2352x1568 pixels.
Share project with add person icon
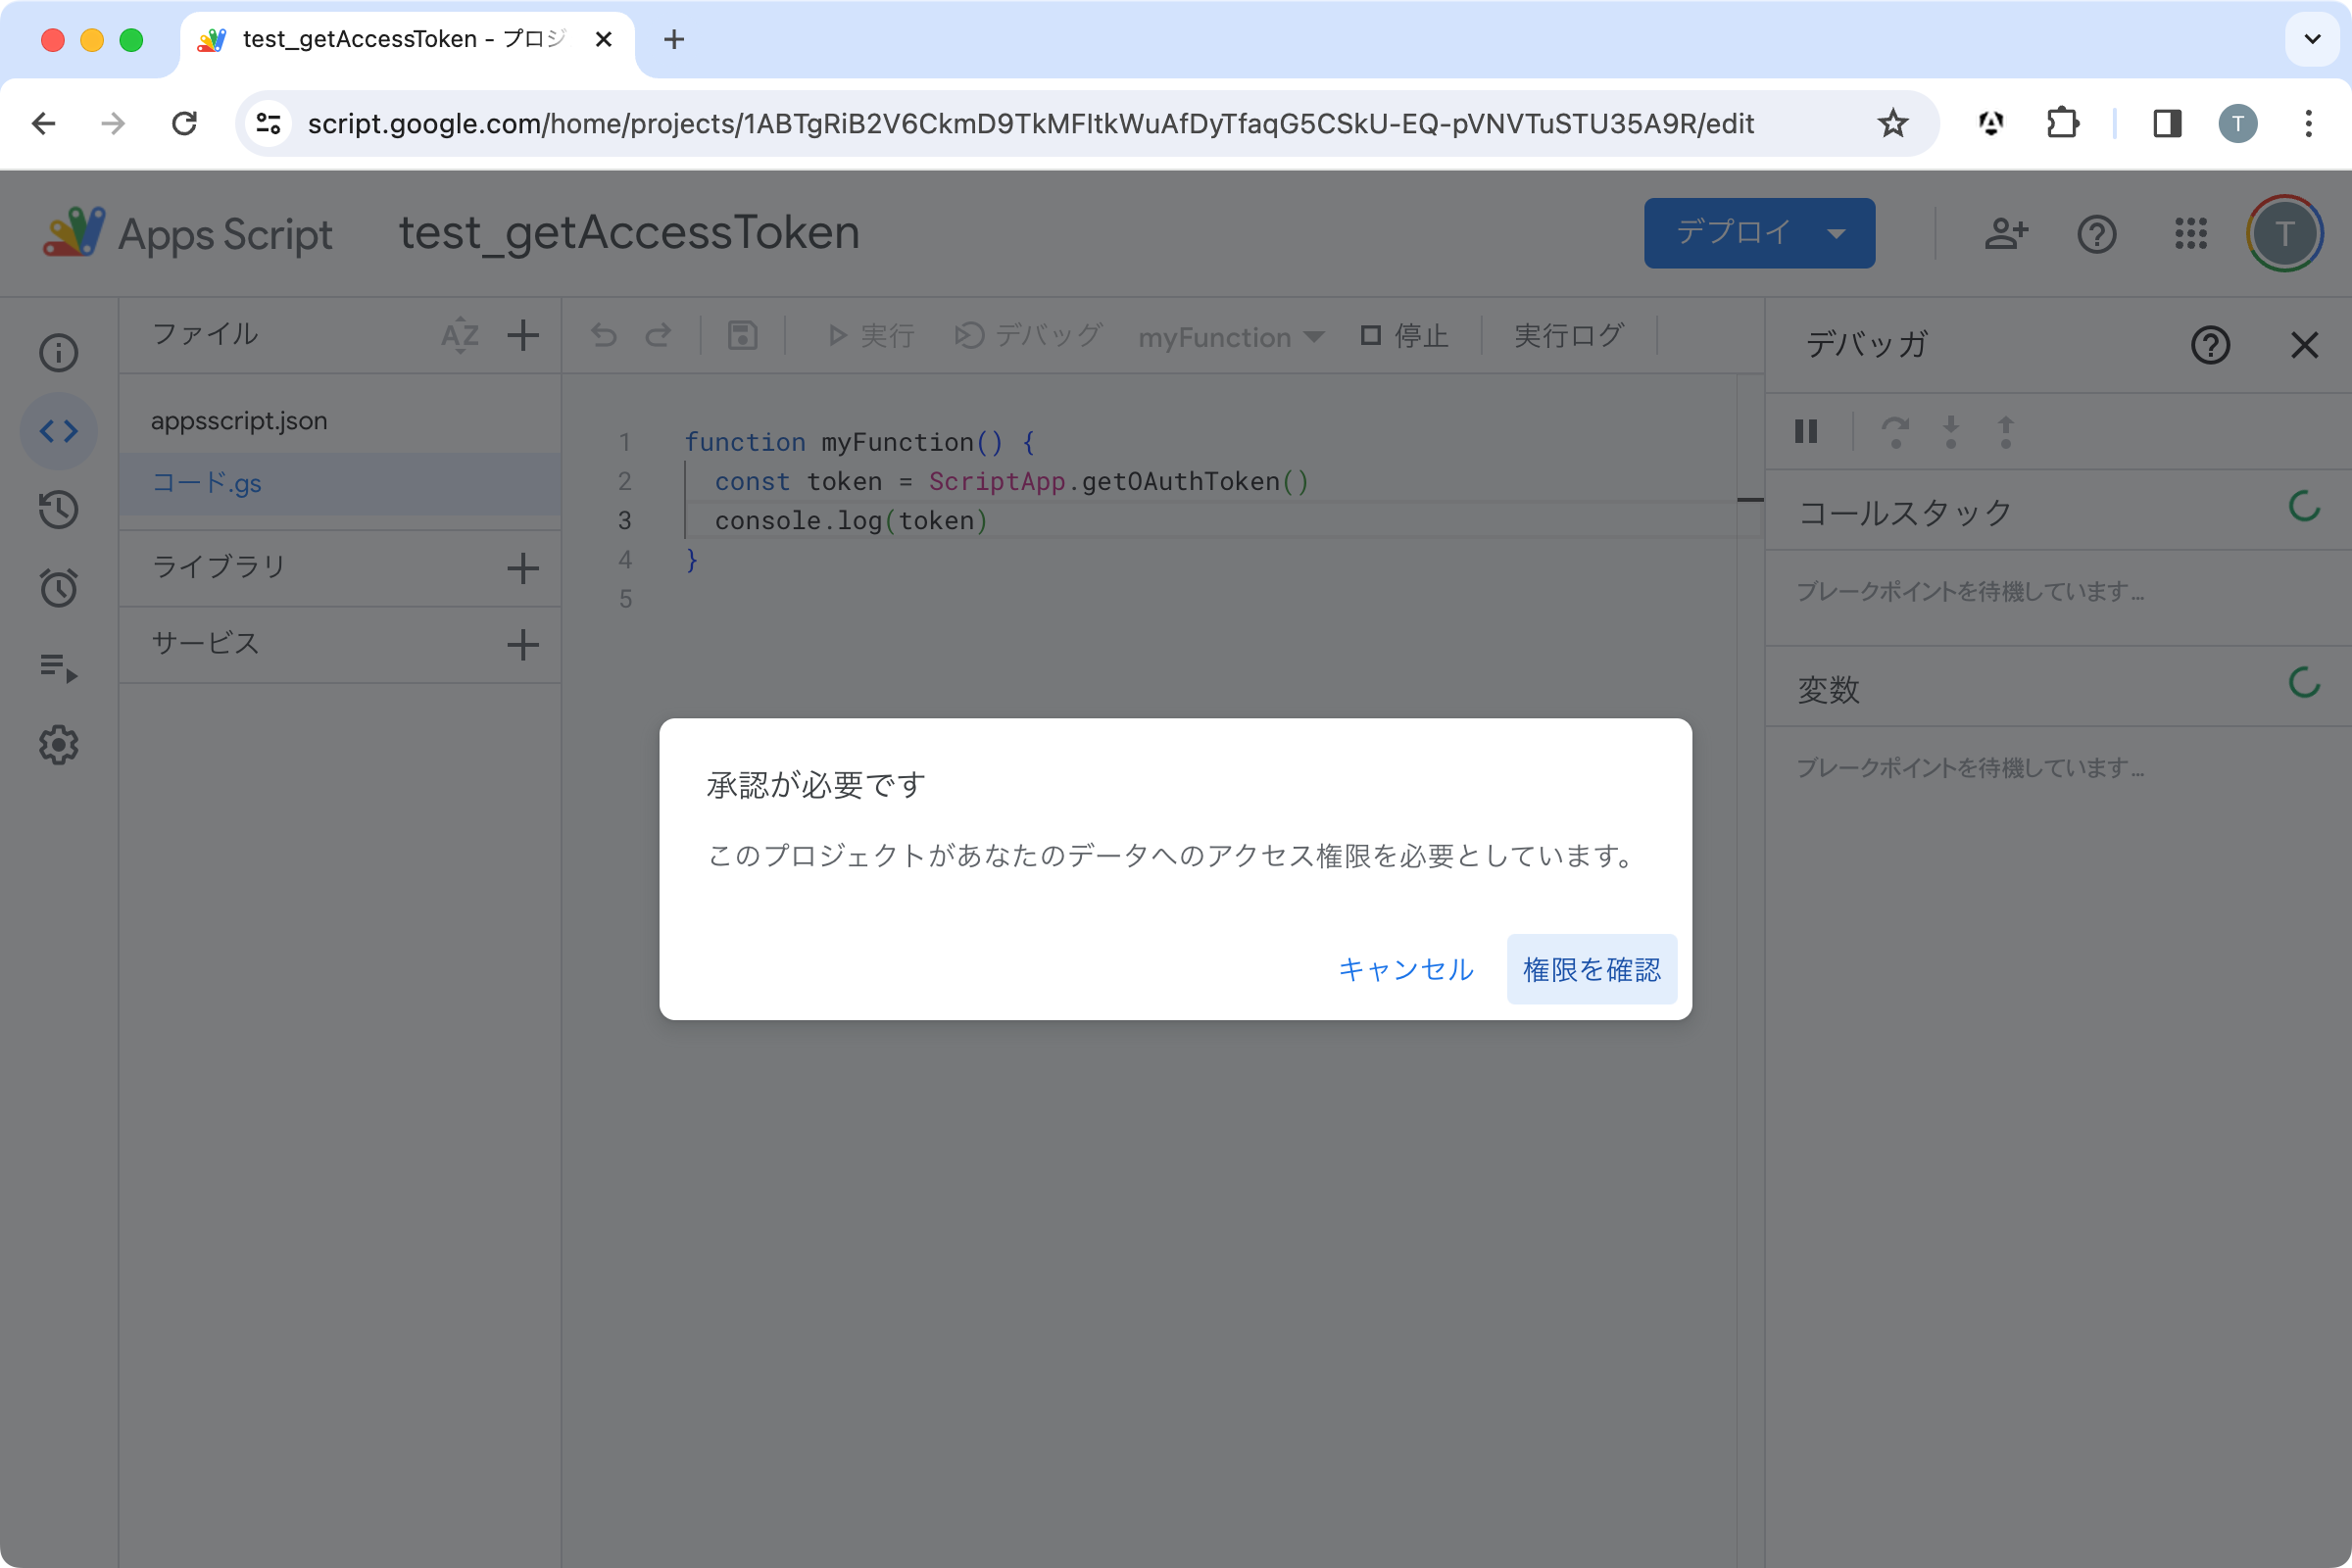(x=2006, y=233)
